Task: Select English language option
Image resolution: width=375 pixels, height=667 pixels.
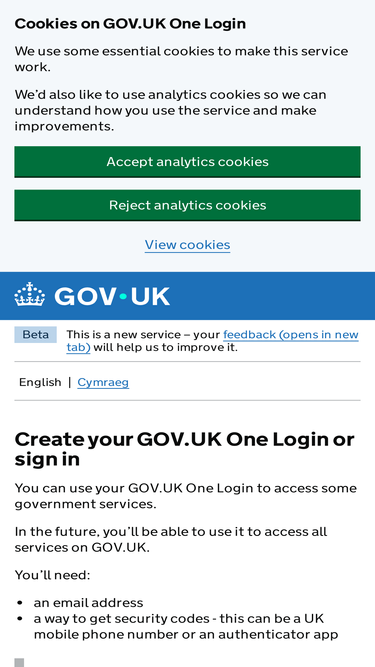Action: click(40, 382)
